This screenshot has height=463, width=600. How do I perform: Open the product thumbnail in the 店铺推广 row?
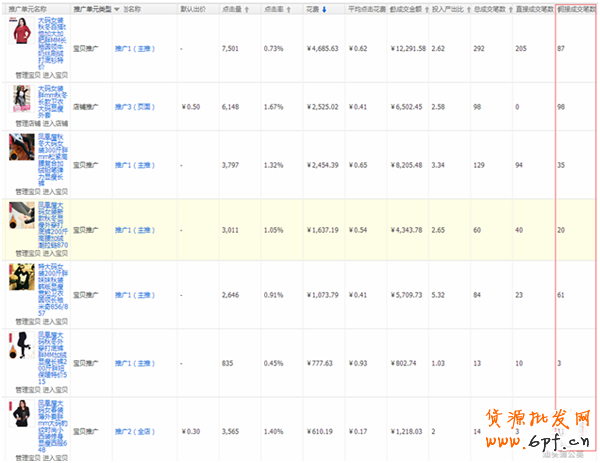(22, 99)
